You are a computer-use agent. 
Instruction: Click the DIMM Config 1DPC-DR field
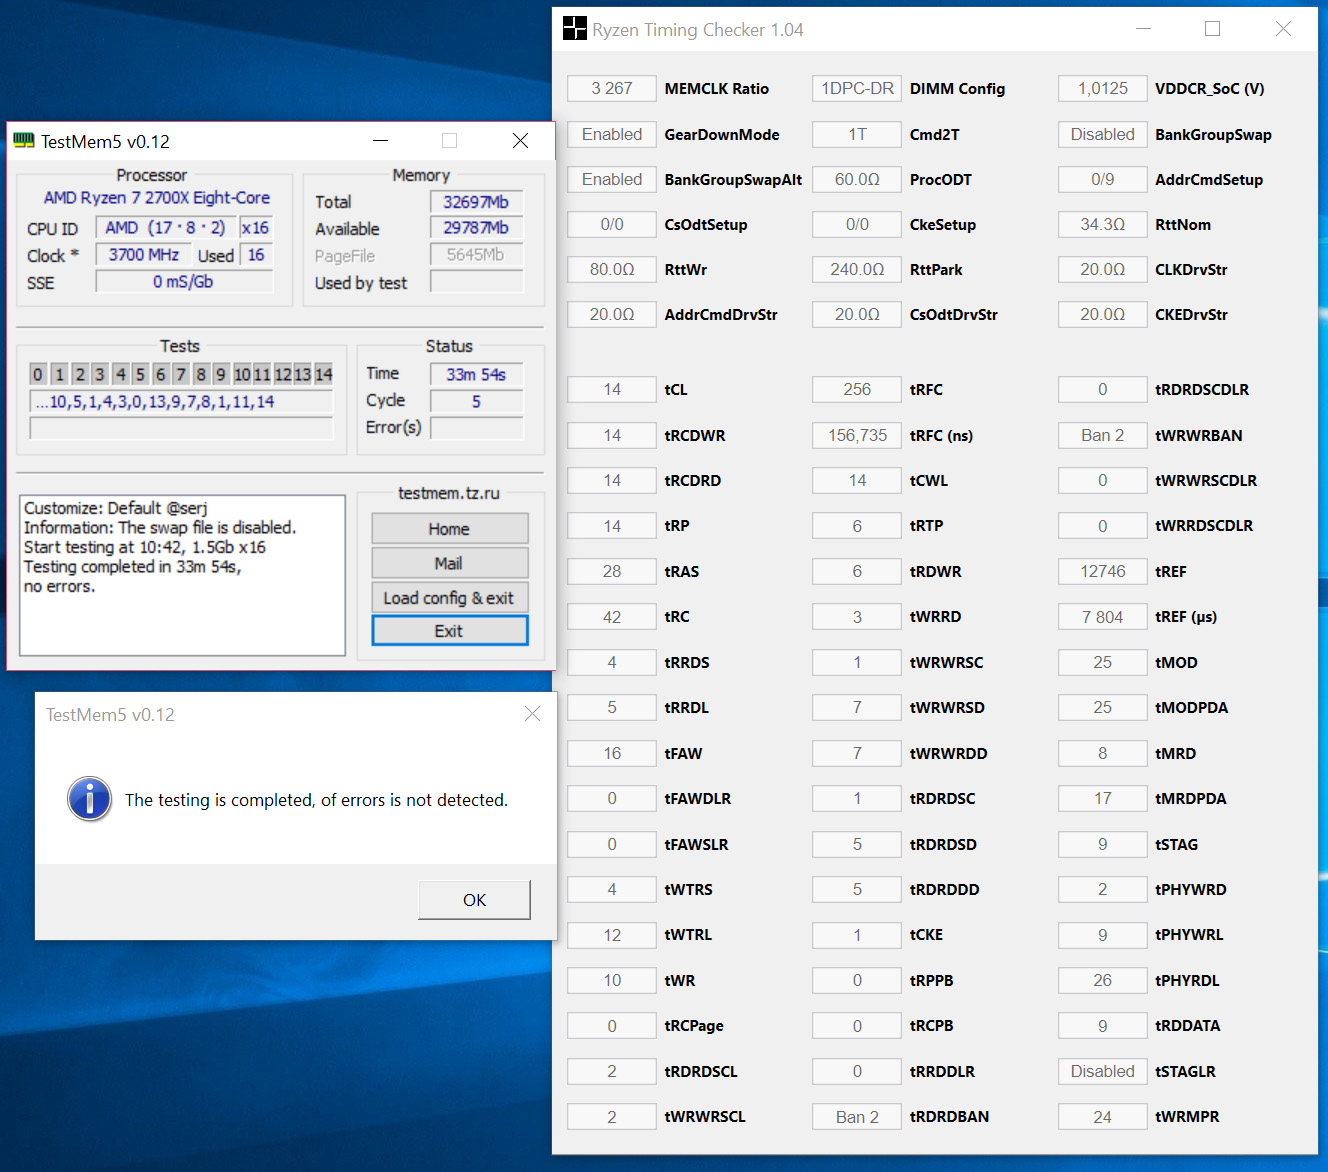[857, 88]
